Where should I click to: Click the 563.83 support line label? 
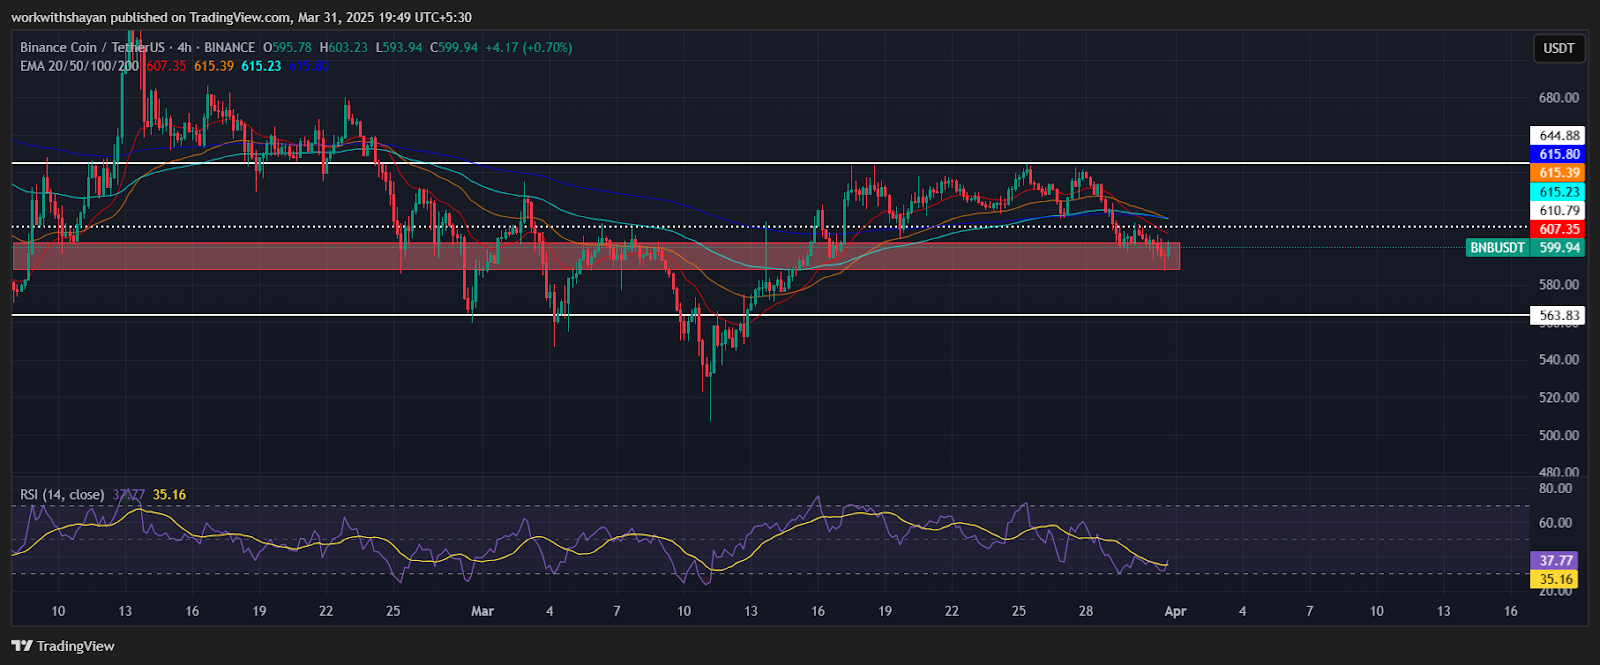coord(1558,316)
